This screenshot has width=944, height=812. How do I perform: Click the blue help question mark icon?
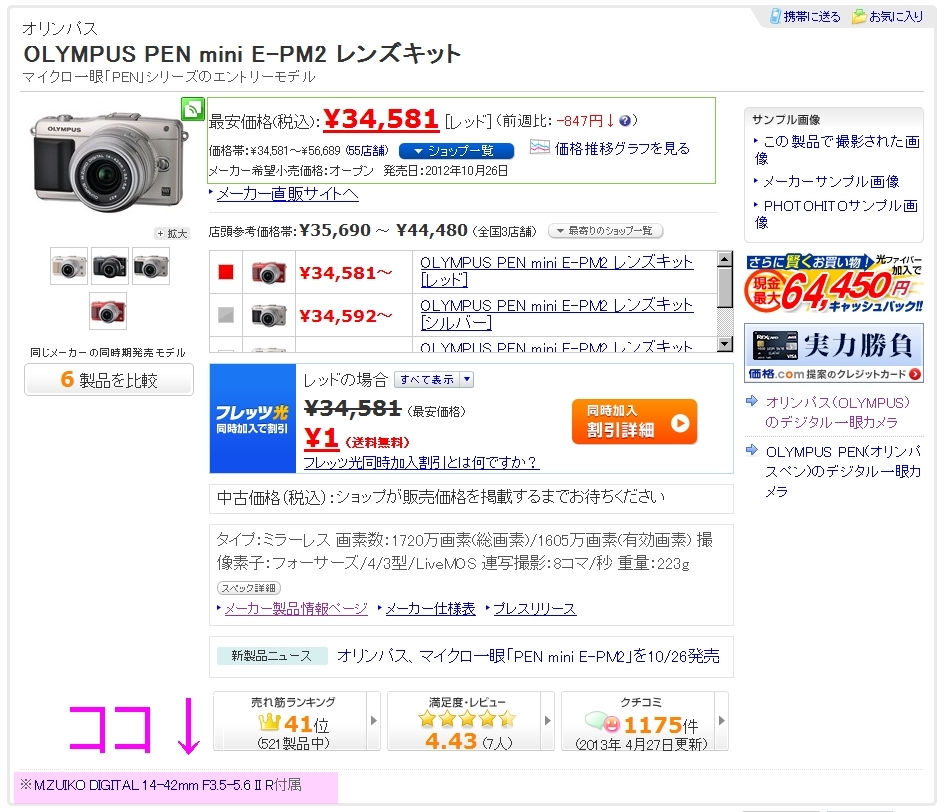click(625, 121)
